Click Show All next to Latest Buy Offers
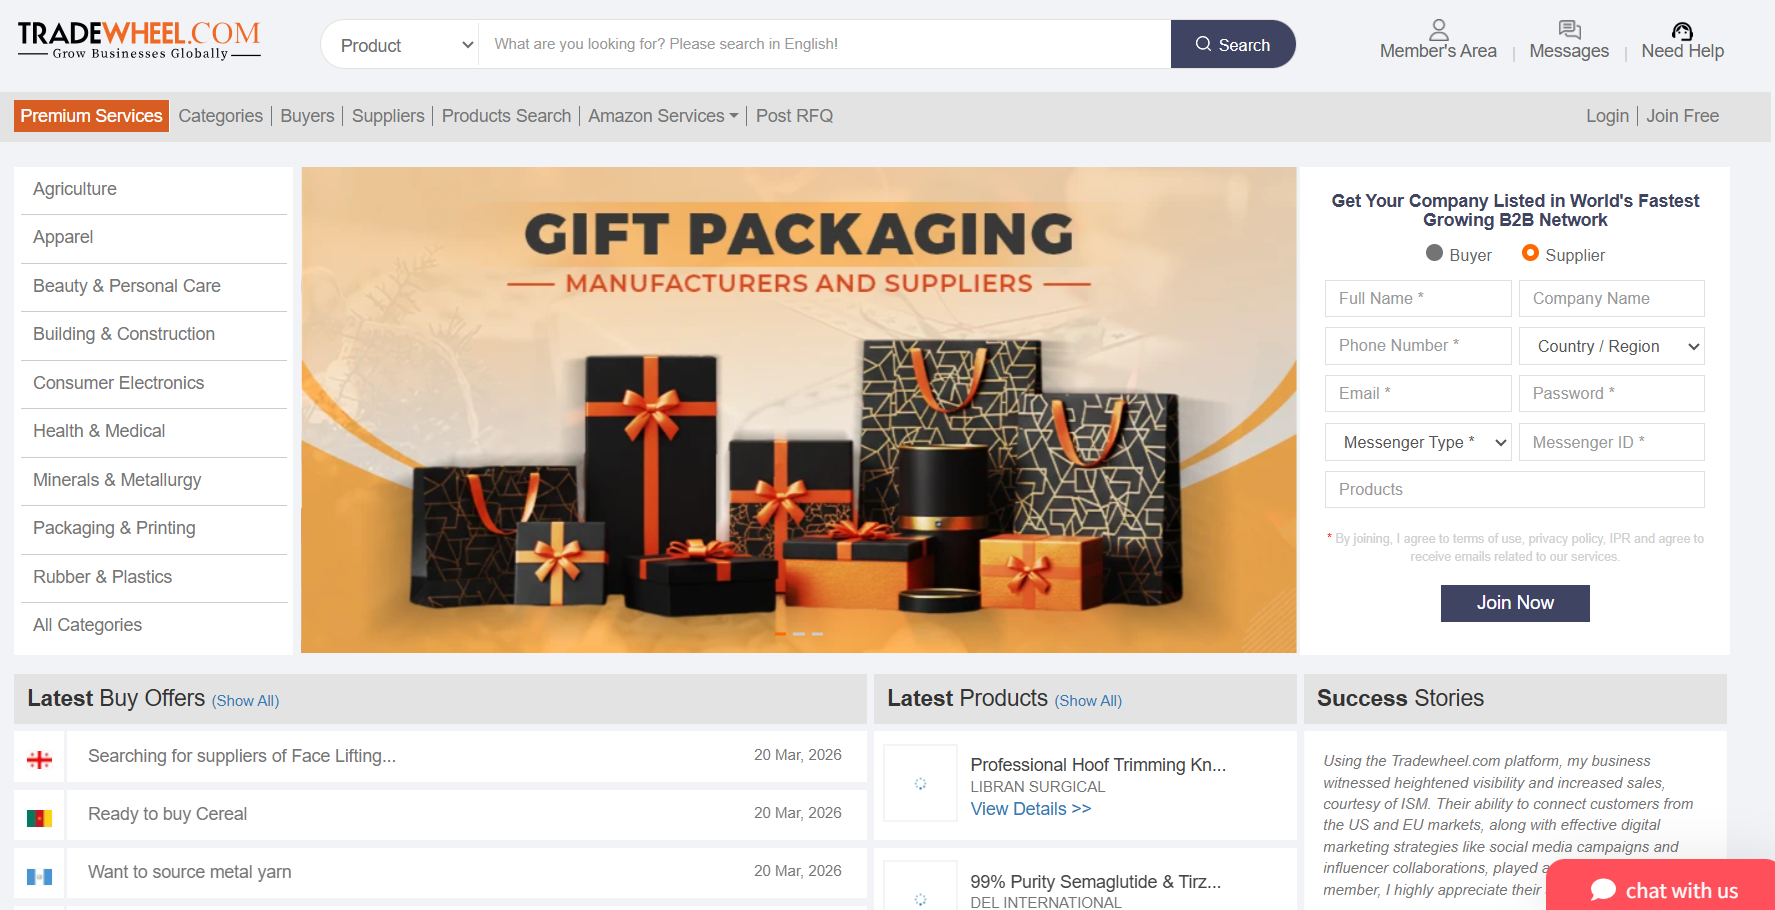The width and height of the screenshot is (1775, 910). [245, 701]
